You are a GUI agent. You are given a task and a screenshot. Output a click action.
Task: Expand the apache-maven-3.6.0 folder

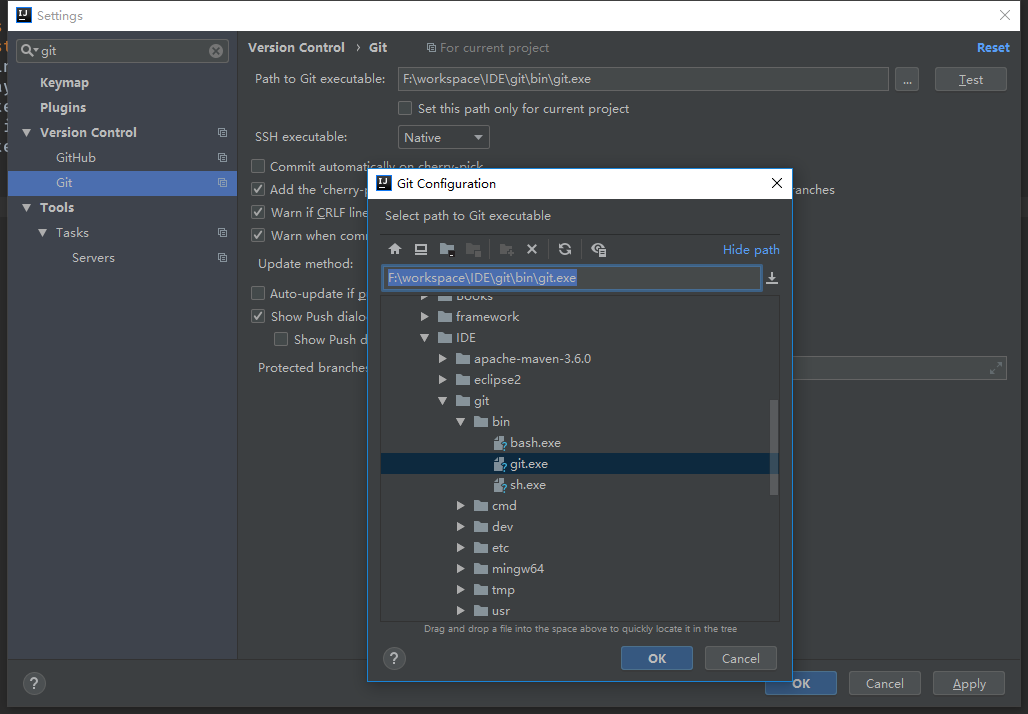tap(443, 358)
